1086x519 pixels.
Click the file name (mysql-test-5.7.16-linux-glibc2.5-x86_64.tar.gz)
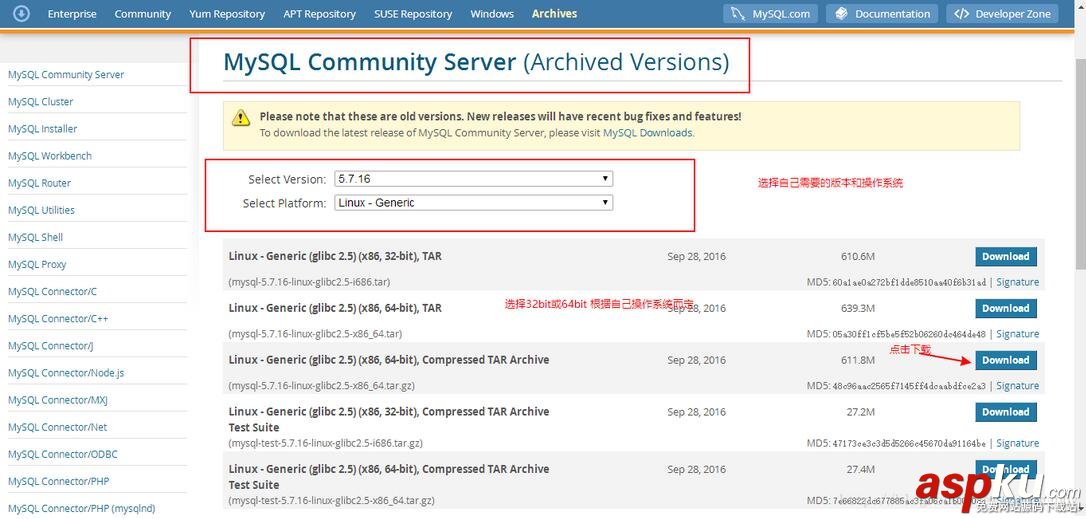(332, 501)
